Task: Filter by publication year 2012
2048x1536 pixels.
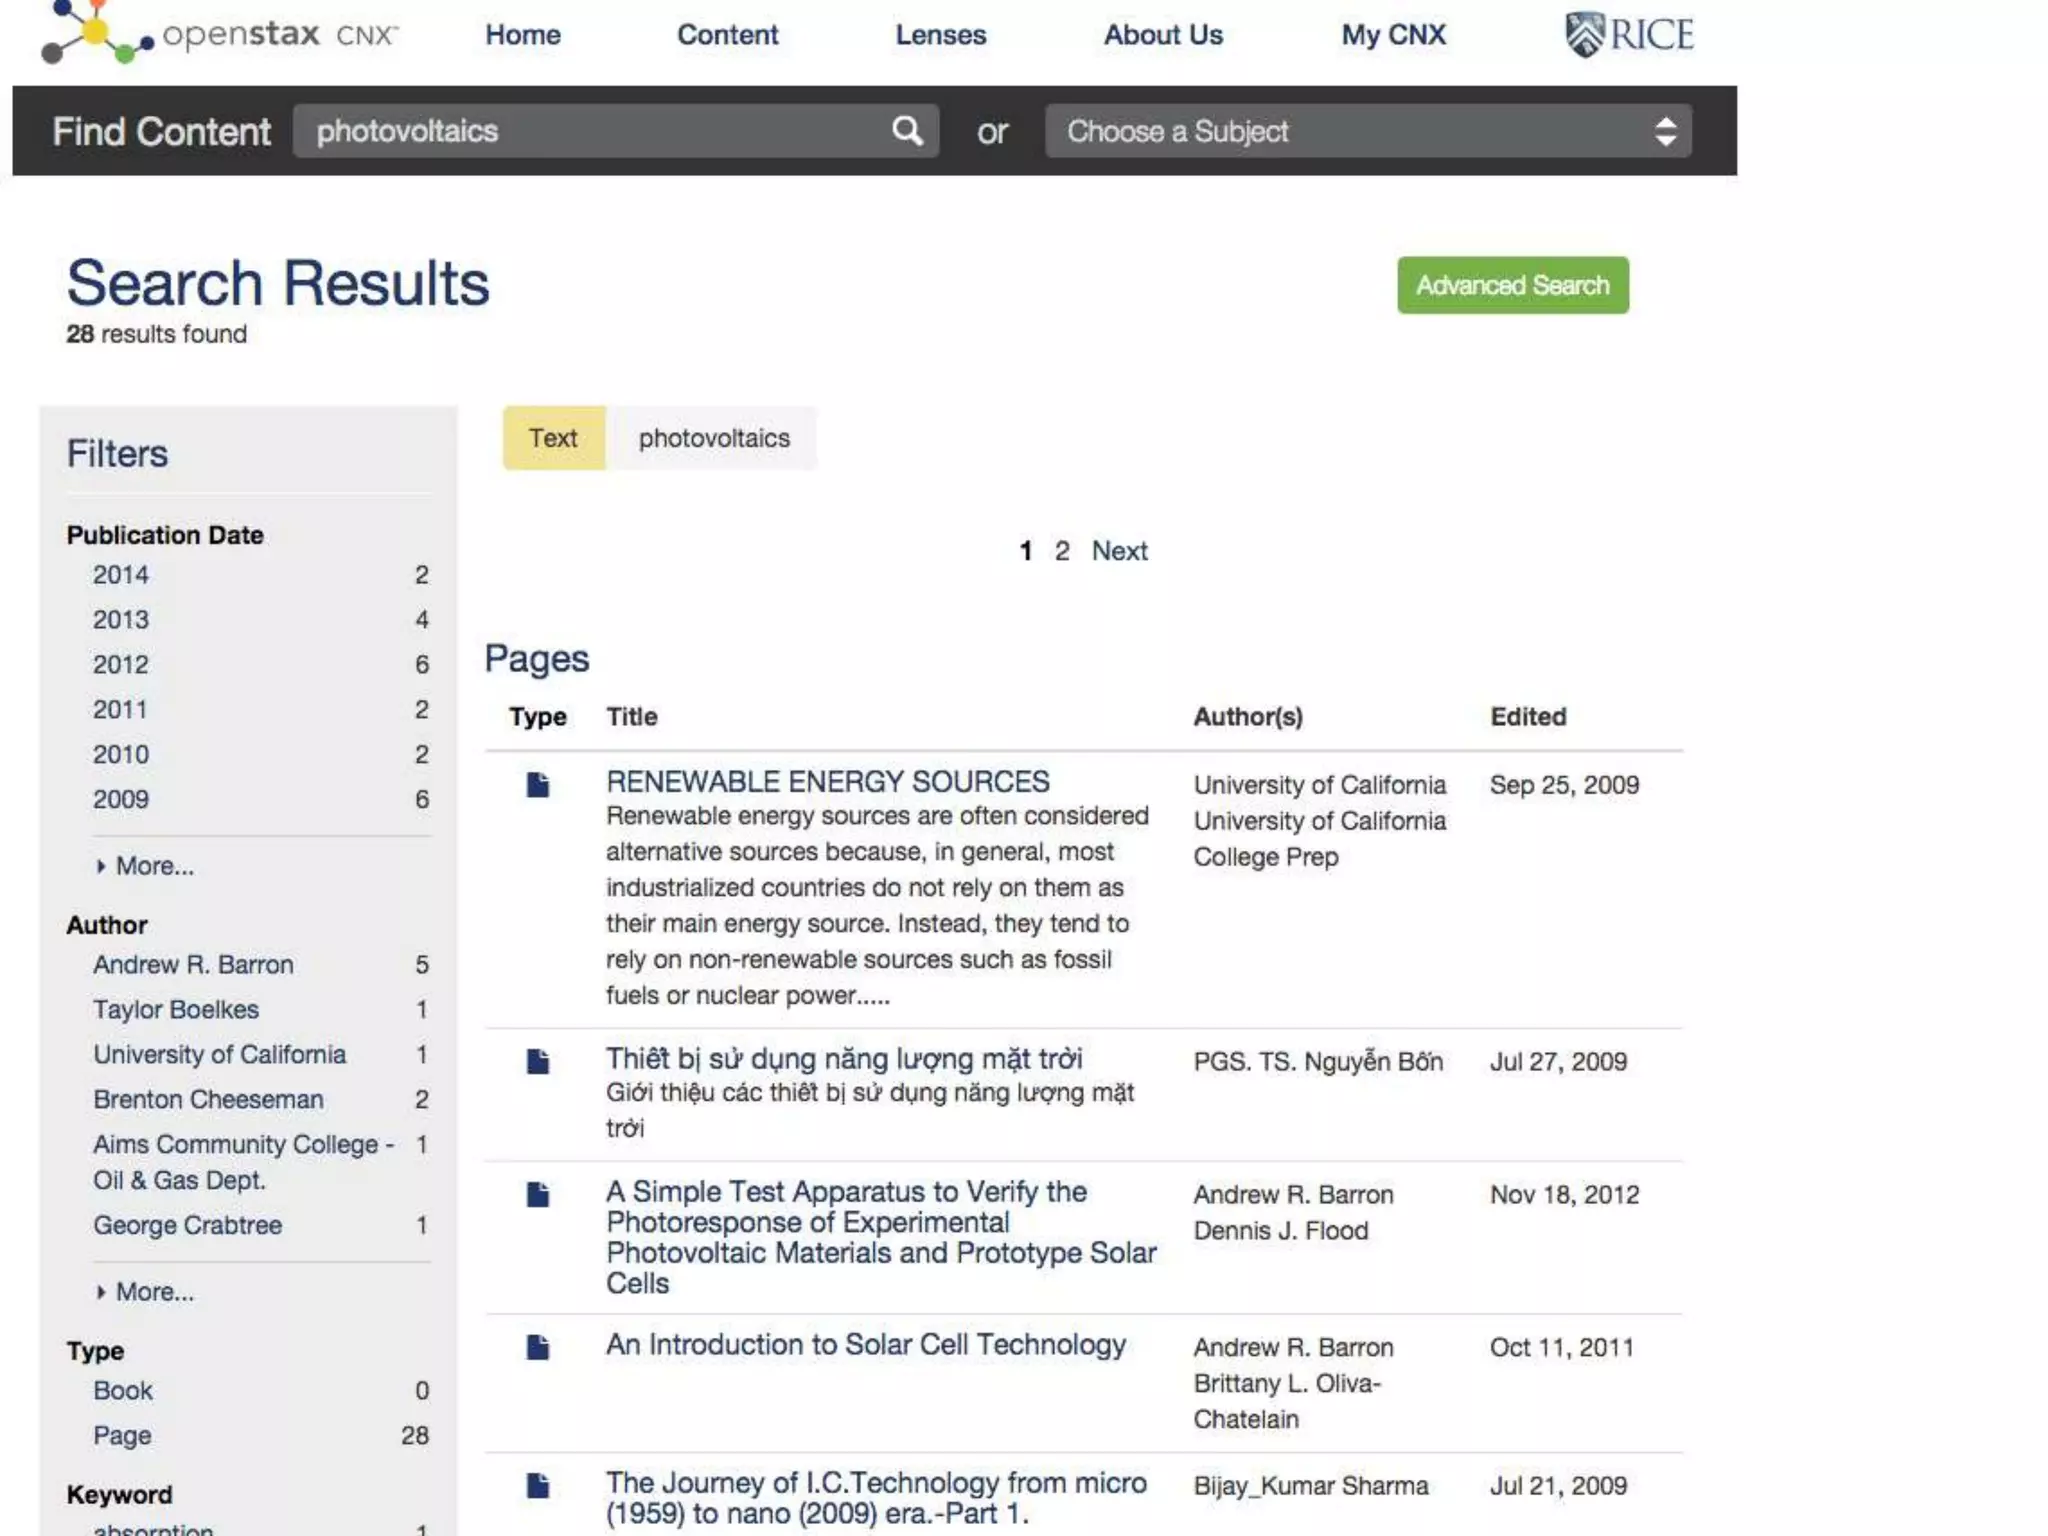Action: pos(121,665)
